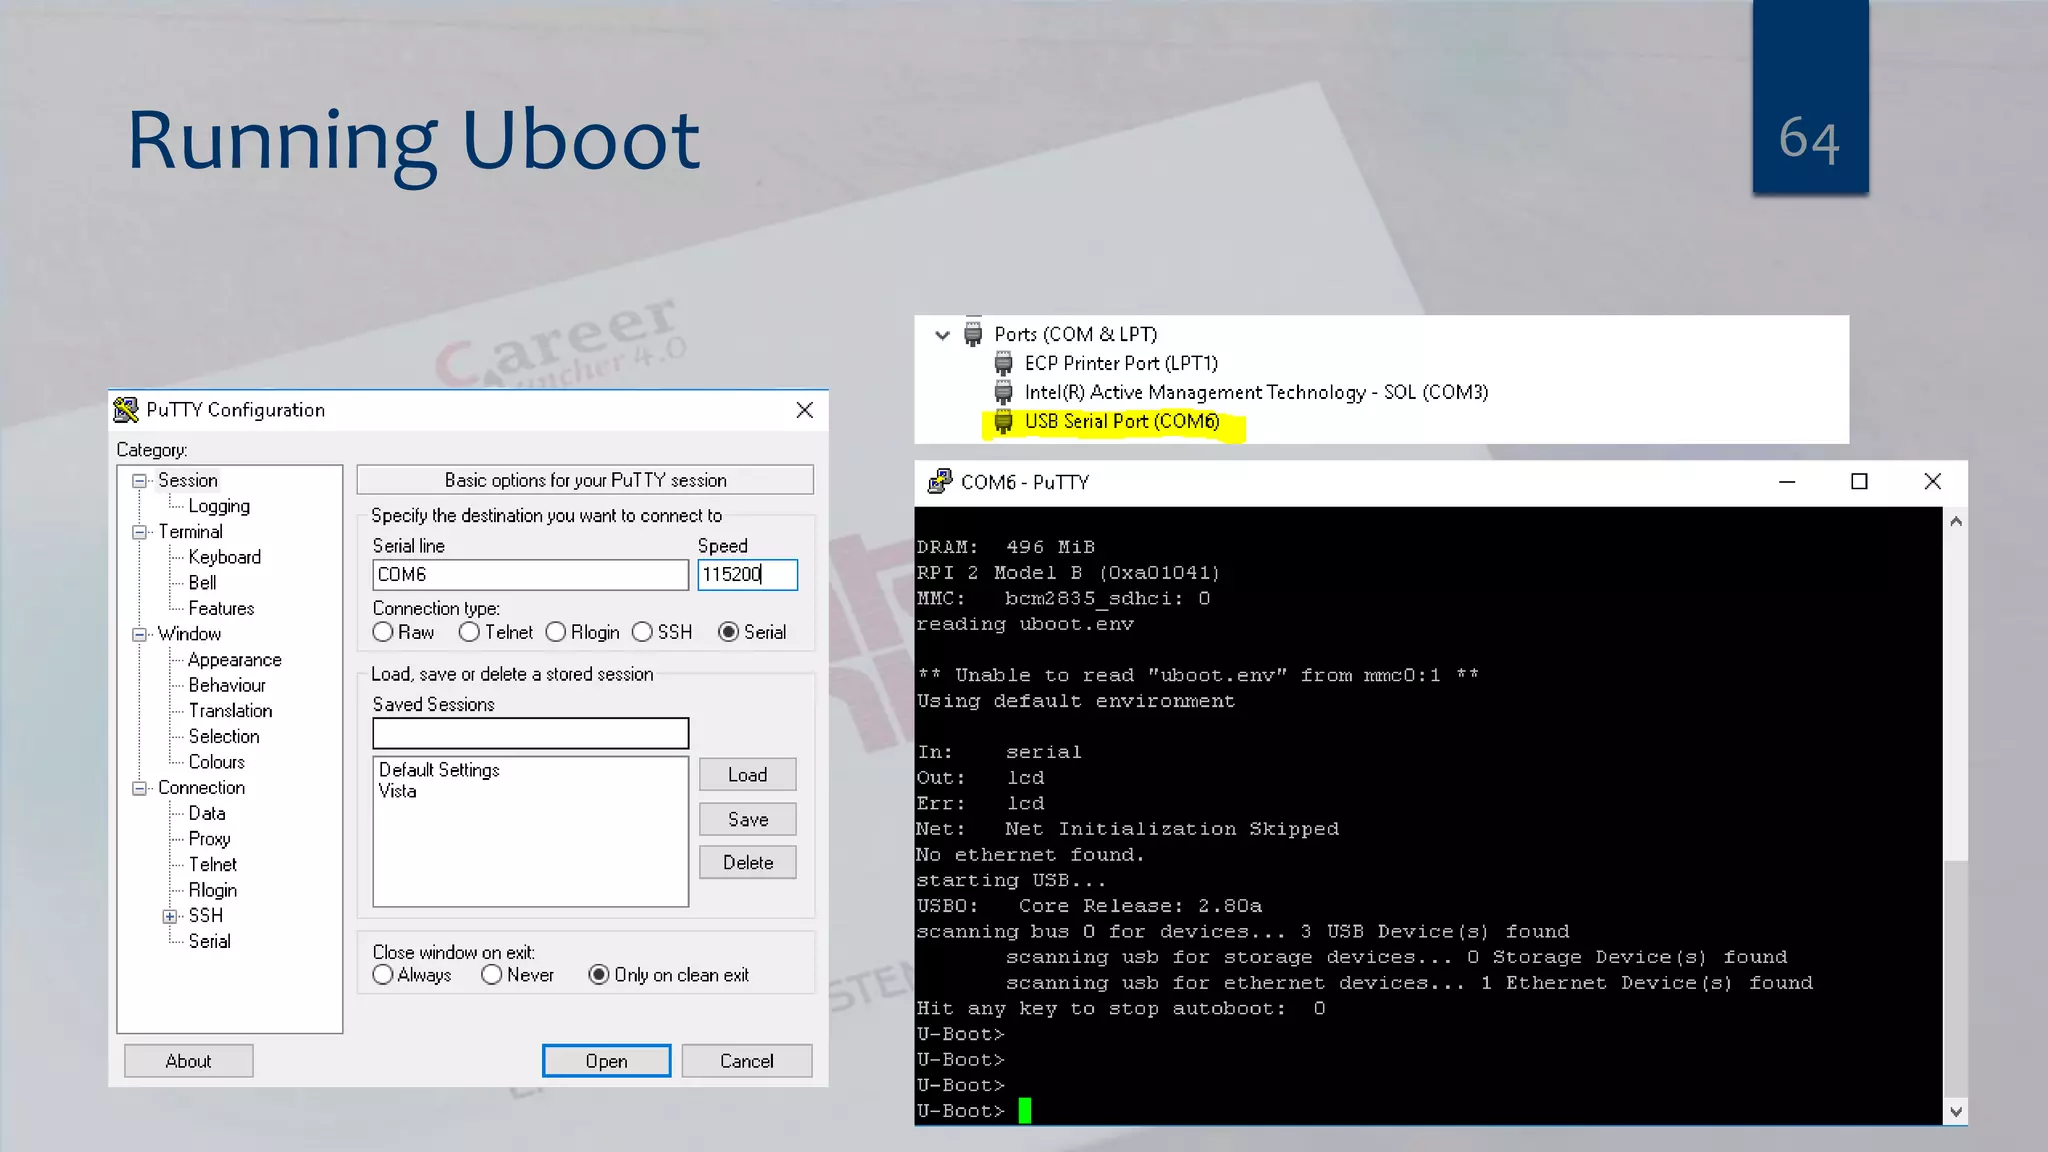Click the Cancel button
The width and height of the screenshot is (2048, 1152).
[747, 1061]
